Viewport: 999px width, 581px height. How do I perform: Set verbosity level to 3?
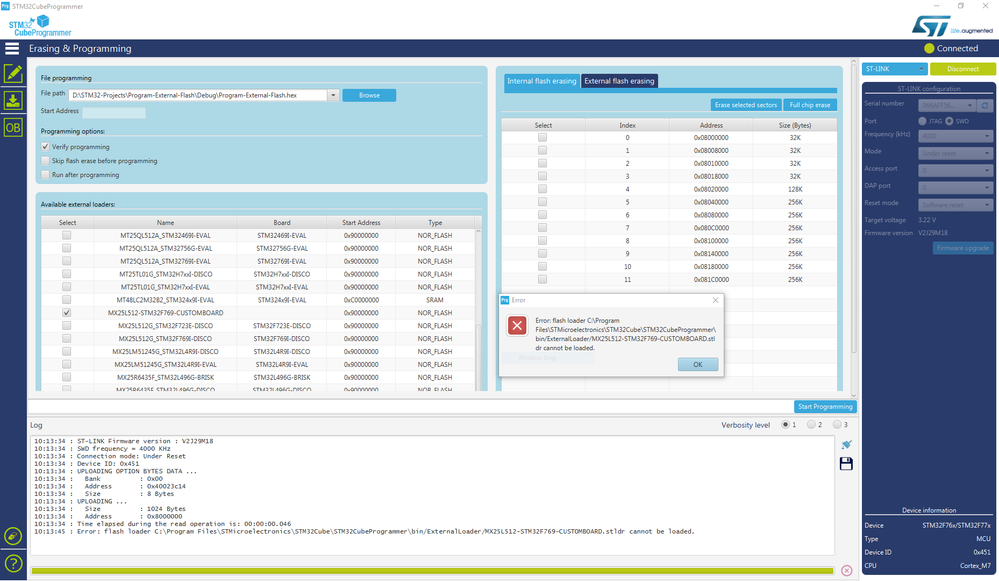coord(837,424)
